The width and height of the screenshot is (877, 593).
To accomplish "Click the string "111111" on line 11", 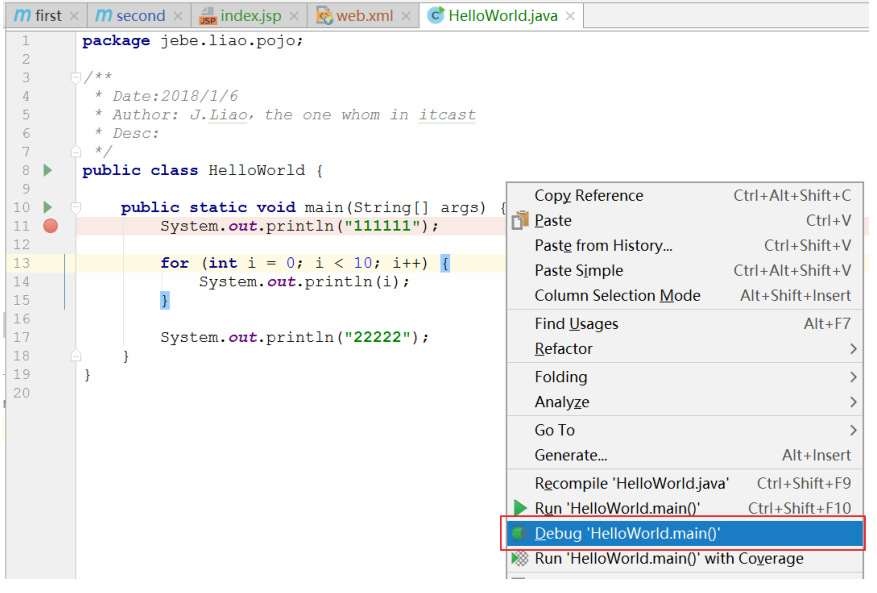I will coord(382,226).
